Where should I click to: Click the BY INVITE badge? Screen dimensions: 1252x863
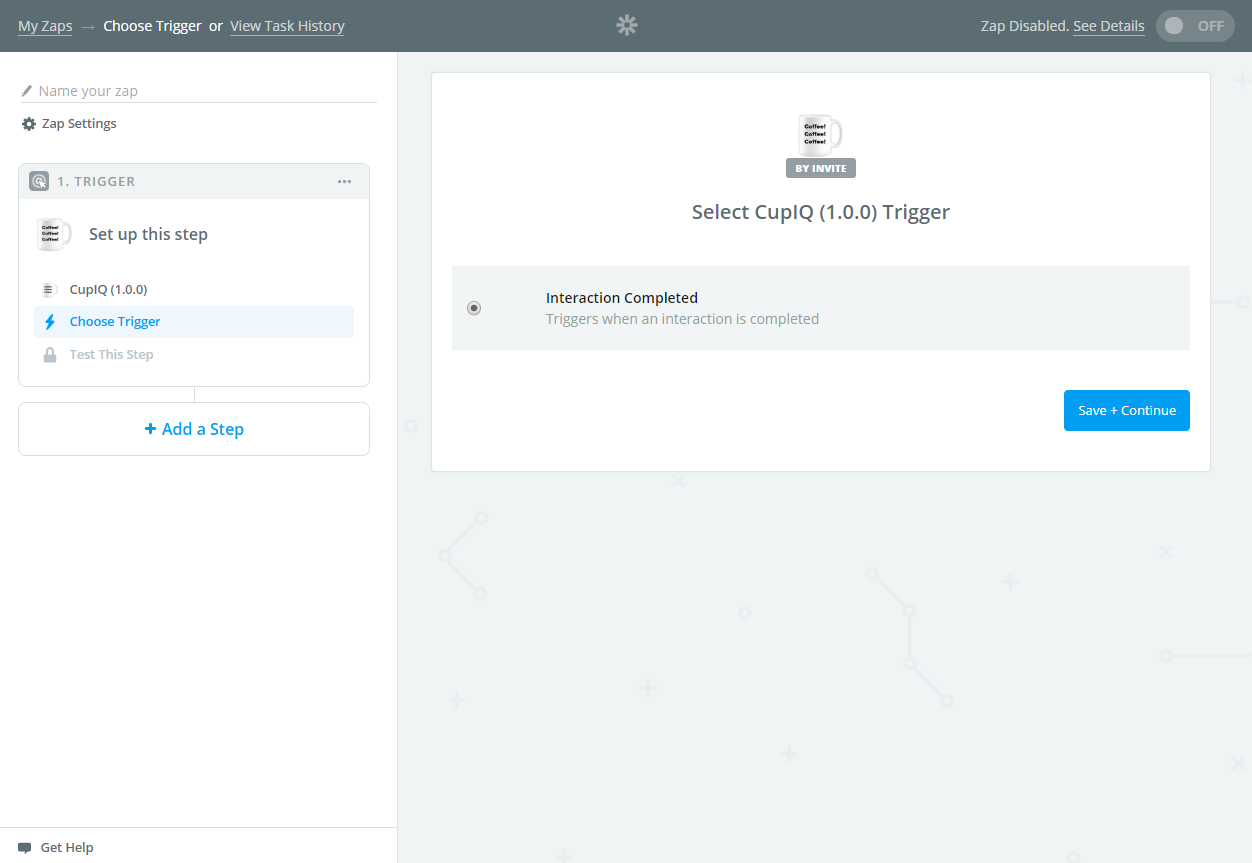coord(821,168)
